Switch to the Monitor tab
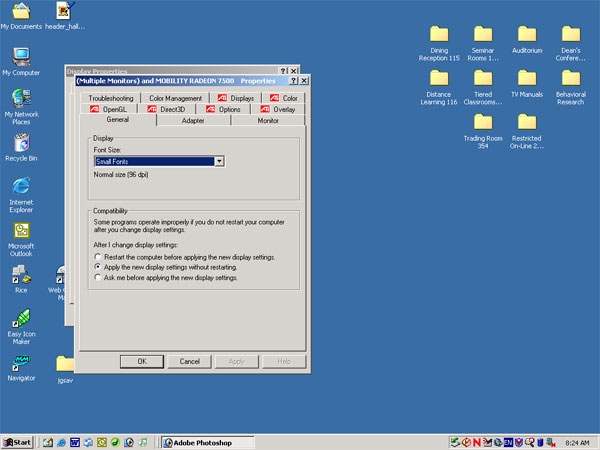Image resolution: width=600 pixels, height=450 pixels. click(268, 121)
